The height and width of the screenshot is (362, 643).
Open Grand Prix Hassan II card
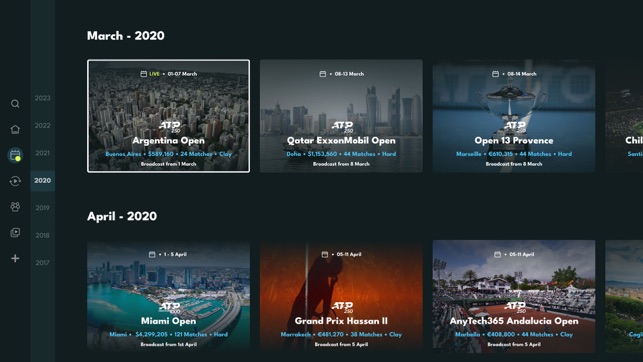click(x=341, y=296)
